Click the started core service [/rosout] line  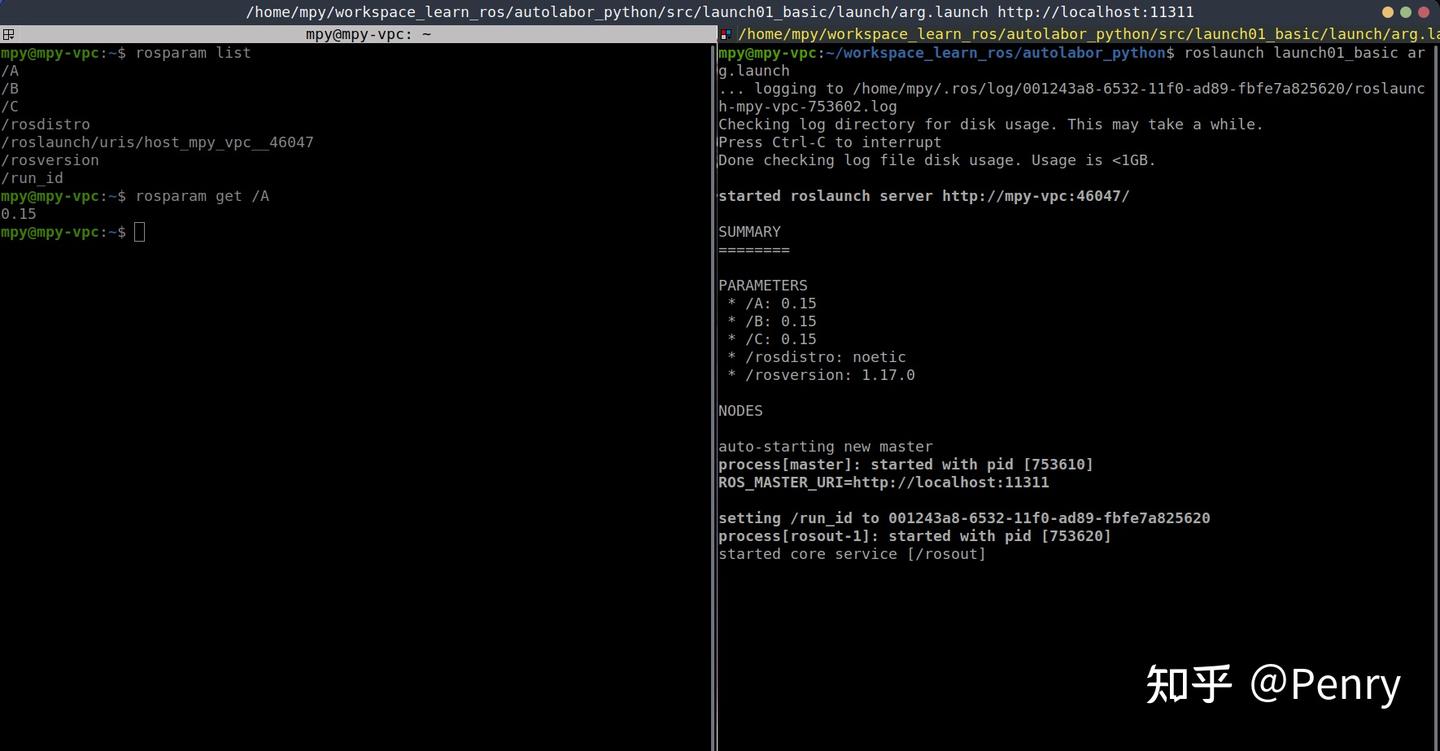click(x=851, y=553)
